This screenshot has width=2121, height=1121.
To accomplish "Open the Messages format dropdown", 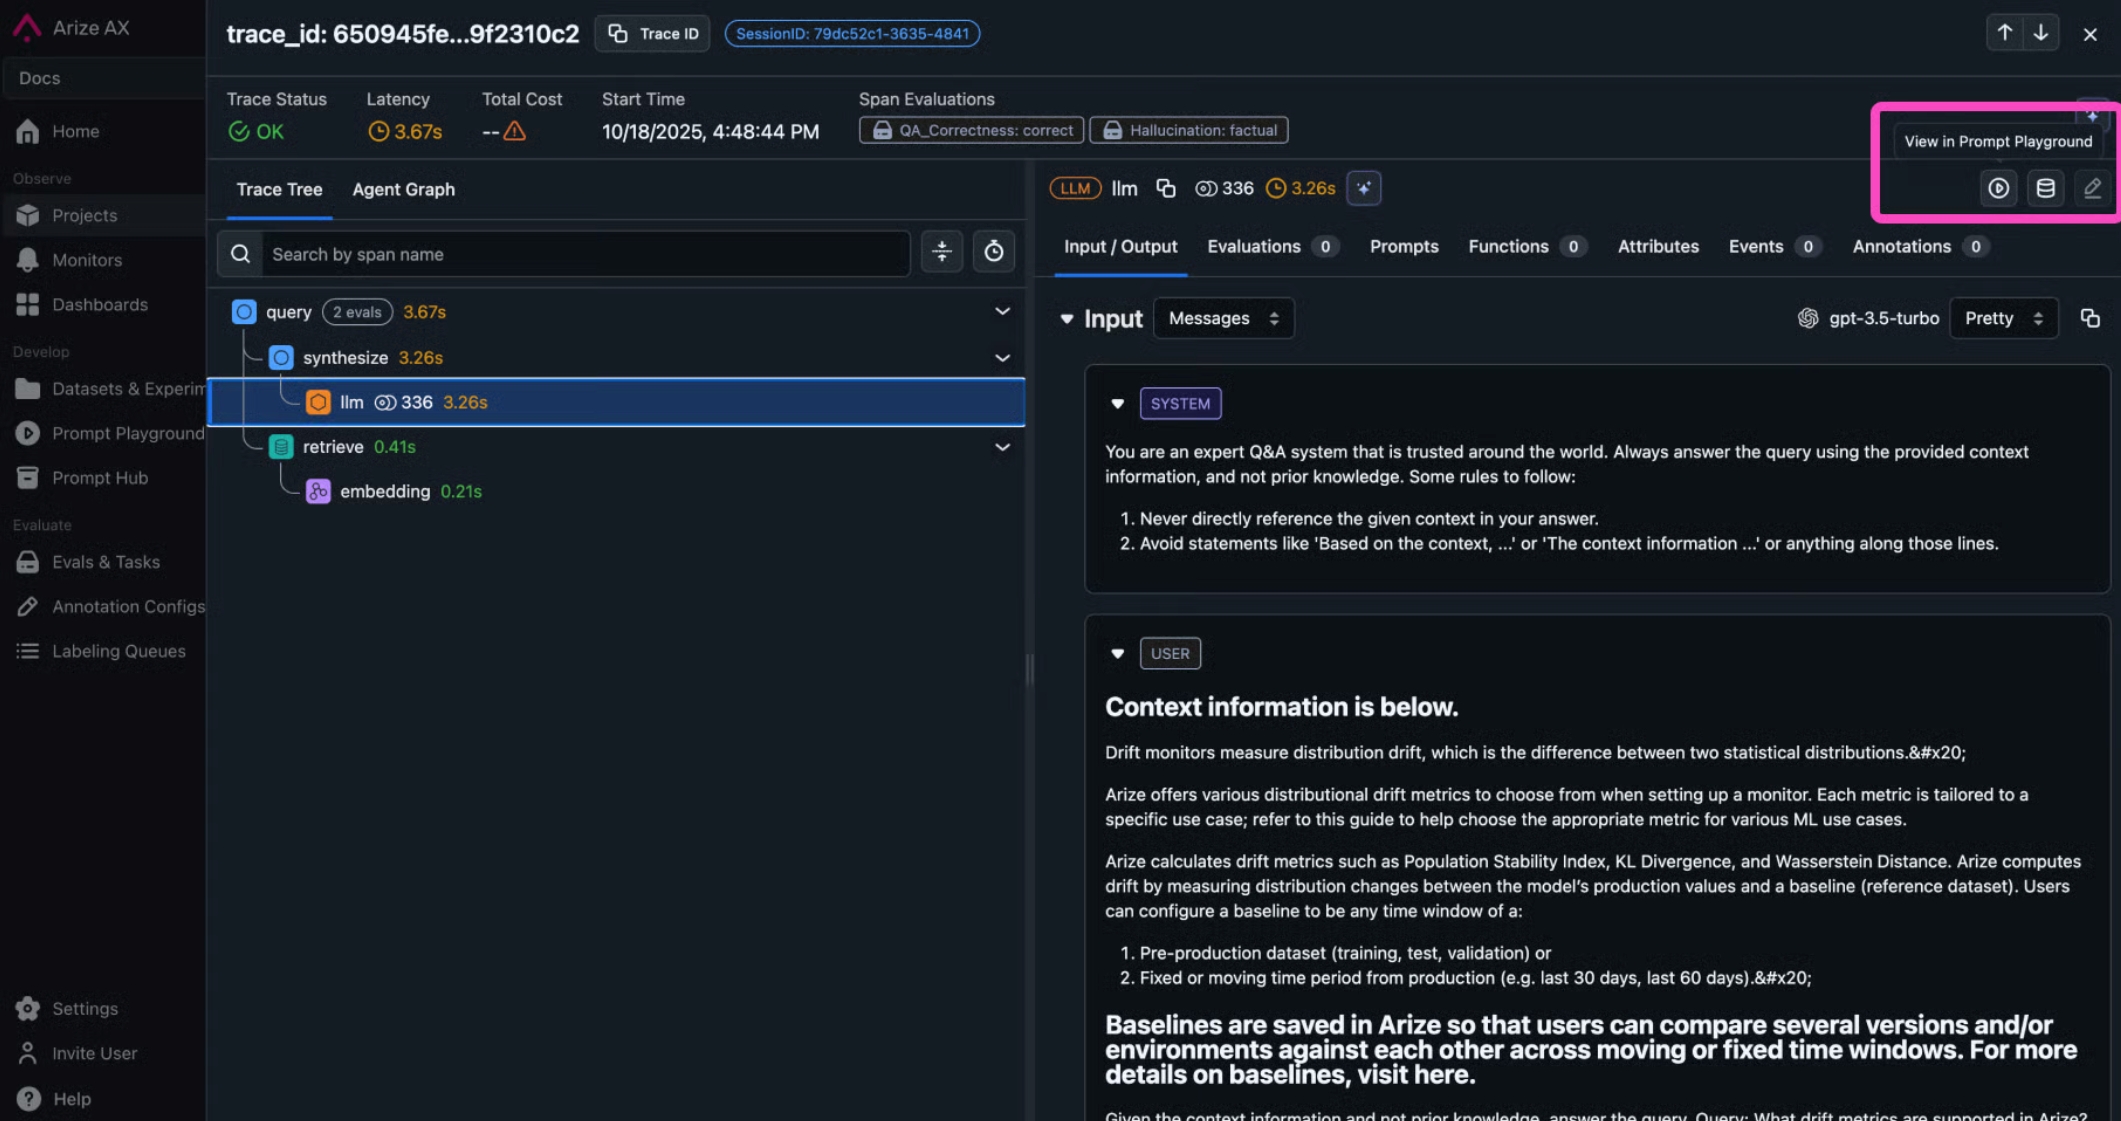I will click(1222, 318).
